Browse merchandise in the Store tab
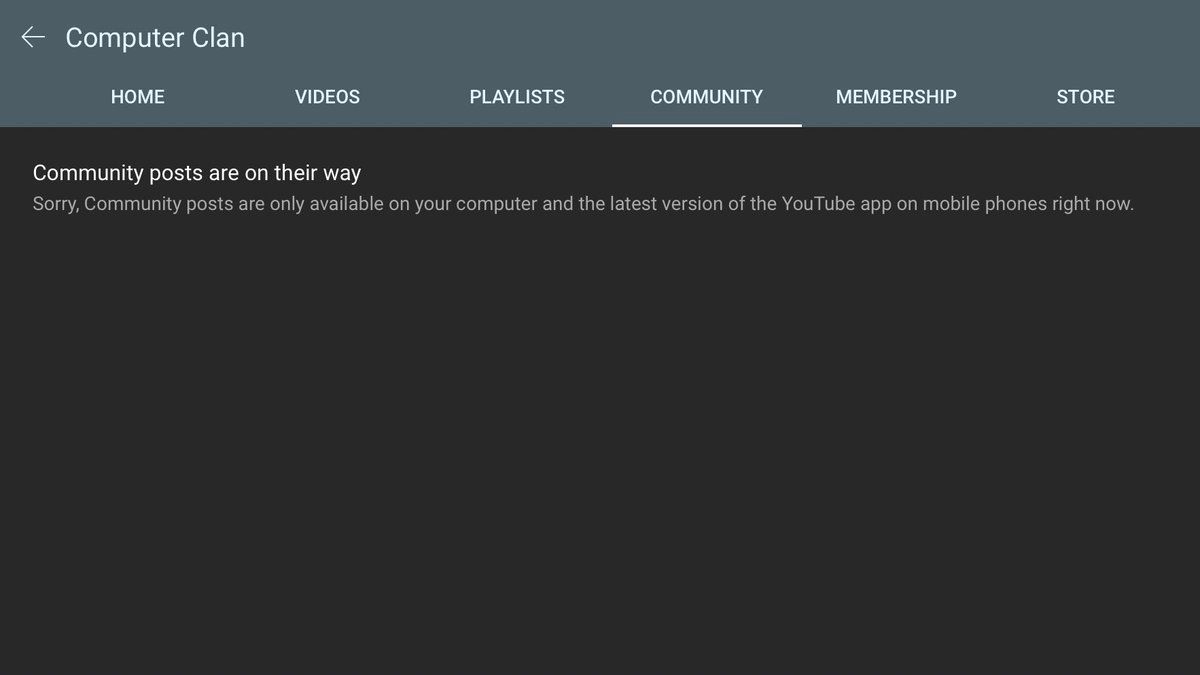This screenshot has width=1200, height=675. [x=1085, y=97]
